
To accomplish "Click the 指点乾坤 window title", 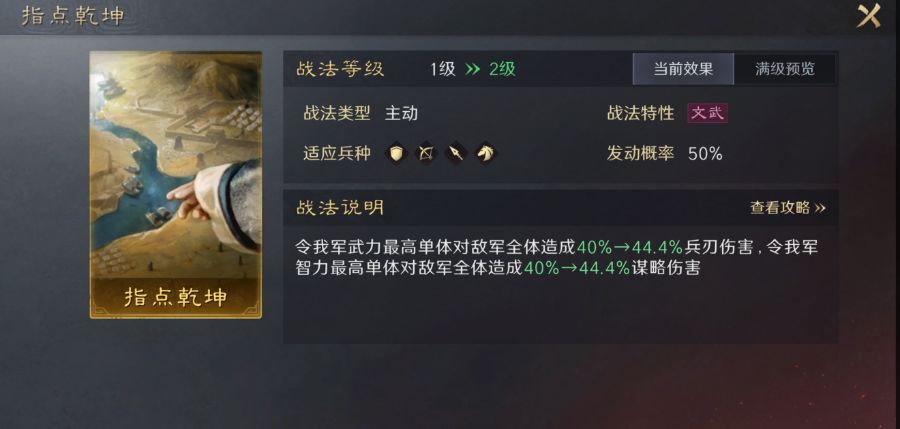I will (x=73, y=16).
